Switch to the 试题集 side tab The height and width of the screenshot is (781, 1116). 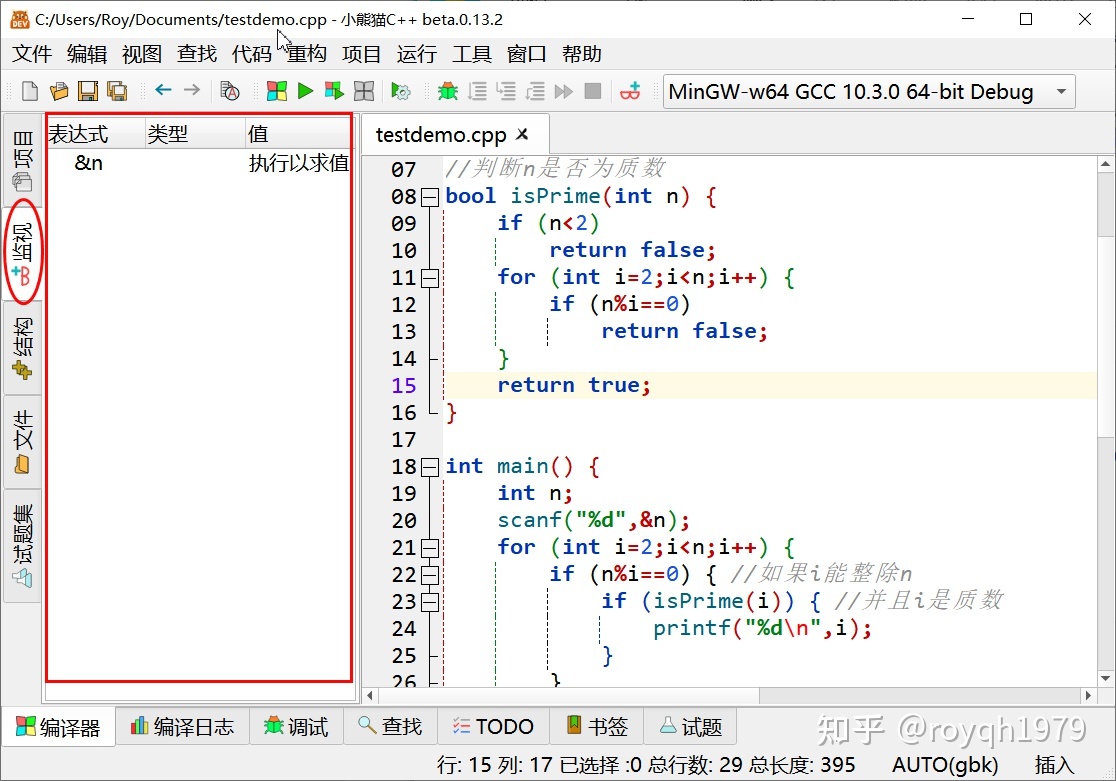[23, 545]
